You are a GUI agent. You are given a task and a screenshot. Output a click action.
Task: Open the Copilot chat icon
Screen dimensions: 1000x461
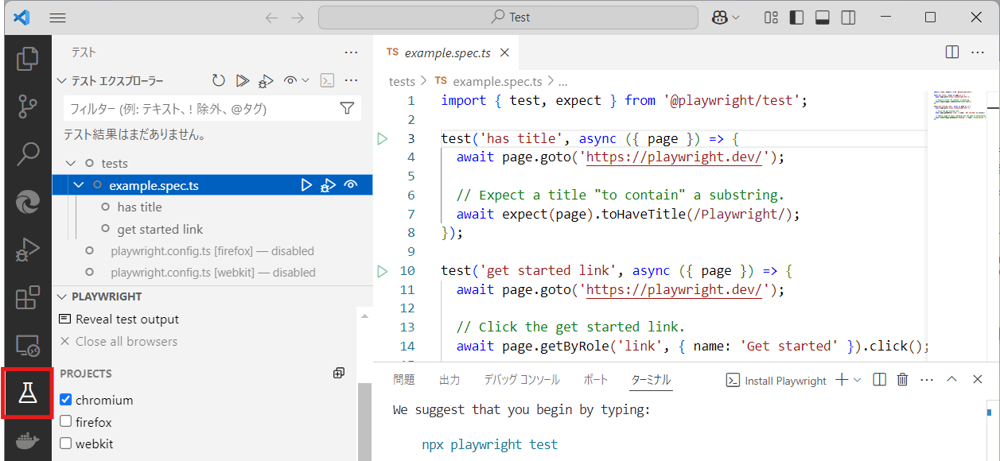click(719, 18)
